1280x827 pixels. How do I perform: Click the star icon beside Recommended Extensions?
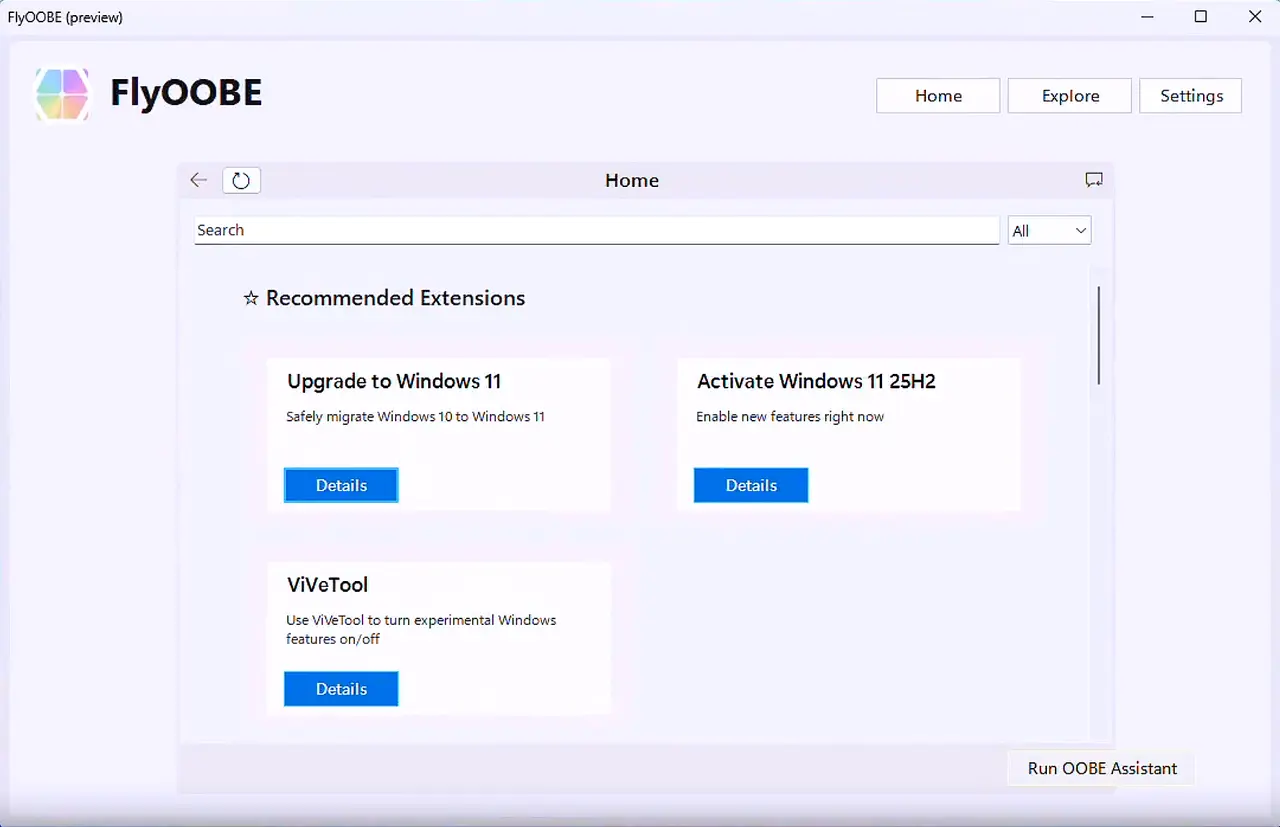click(x=251, y=299)
